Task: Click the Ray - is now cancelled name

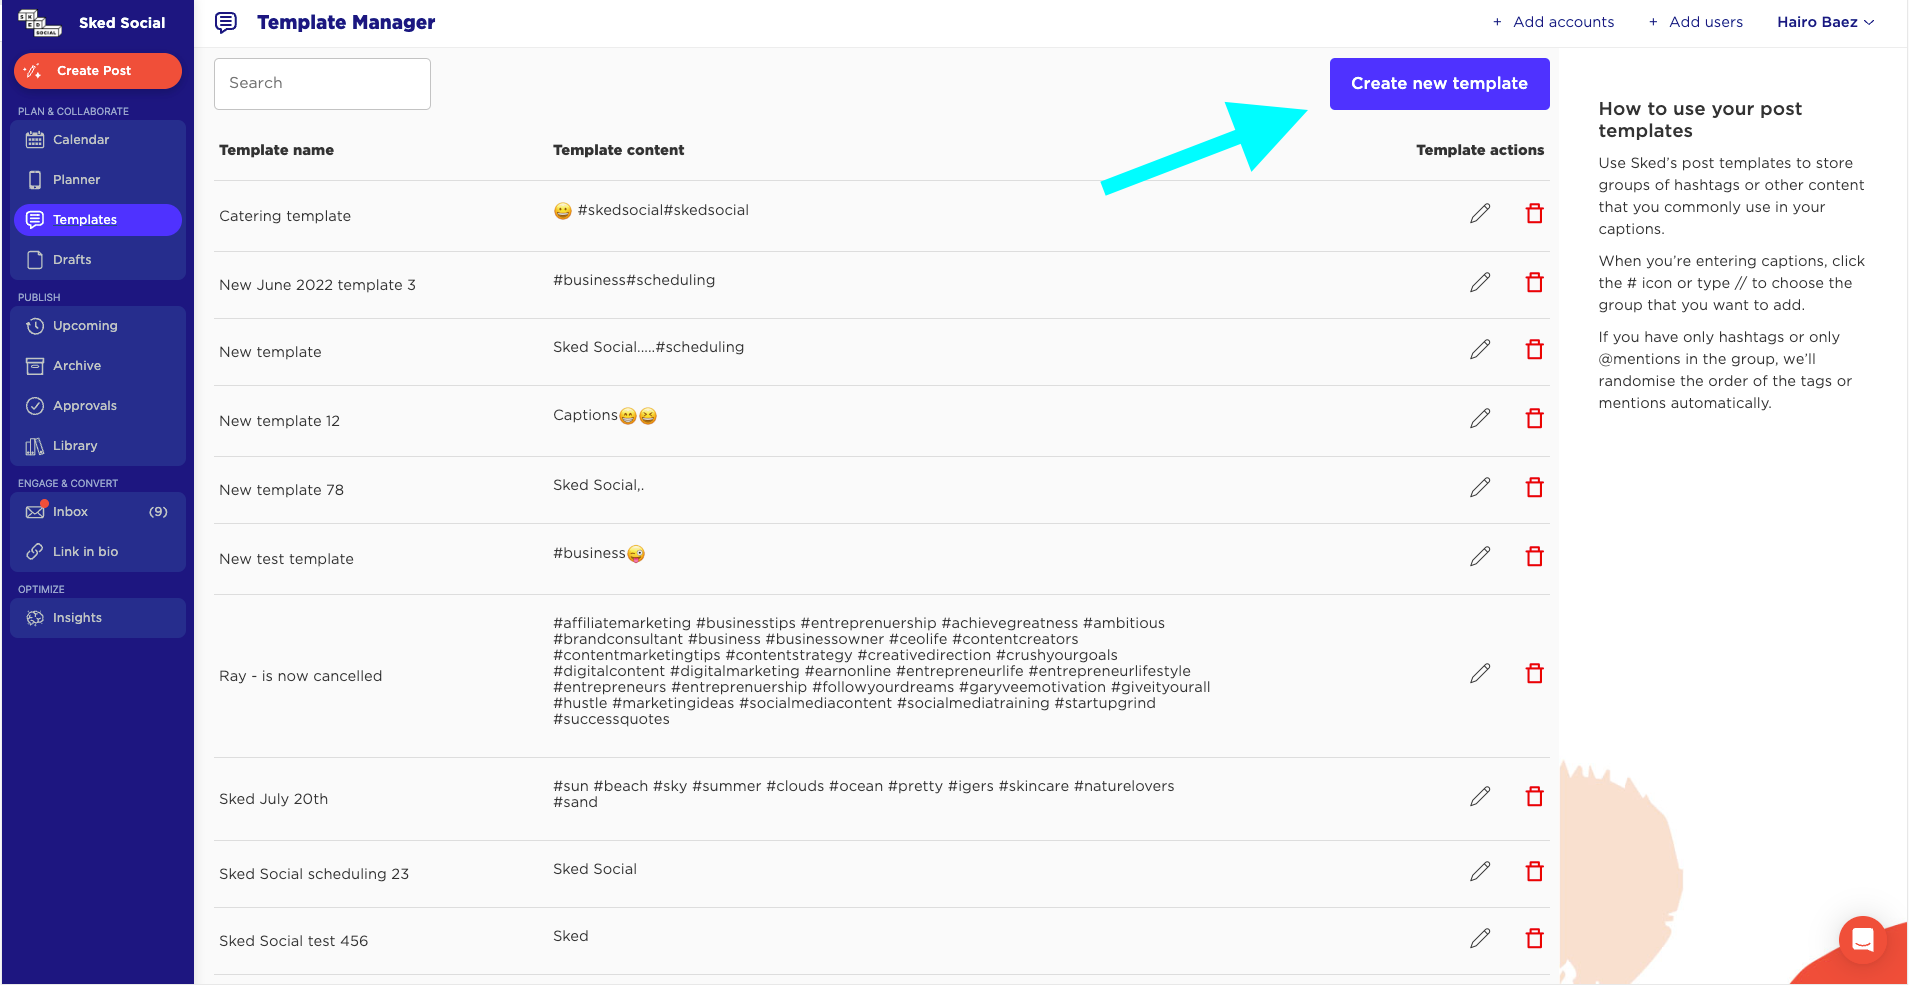Action: pyautogui.click(x=300, y=676)
